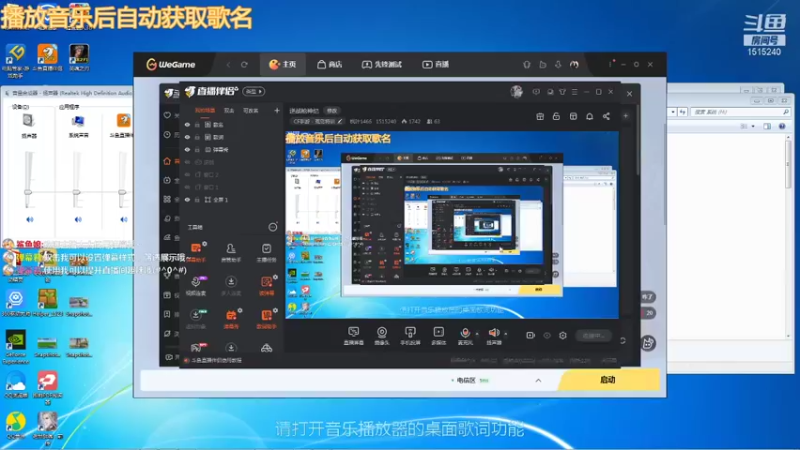Click the start streaming pill button
The width and height of the screenshot is (800, 450).
pos(594,336)
